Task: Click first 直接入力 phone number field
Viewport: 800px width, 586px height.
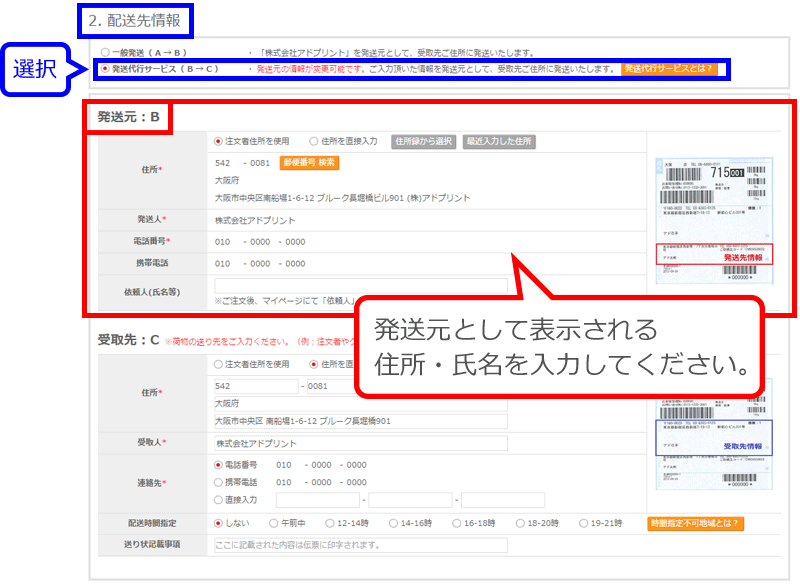Action: (x=317, y=500)
